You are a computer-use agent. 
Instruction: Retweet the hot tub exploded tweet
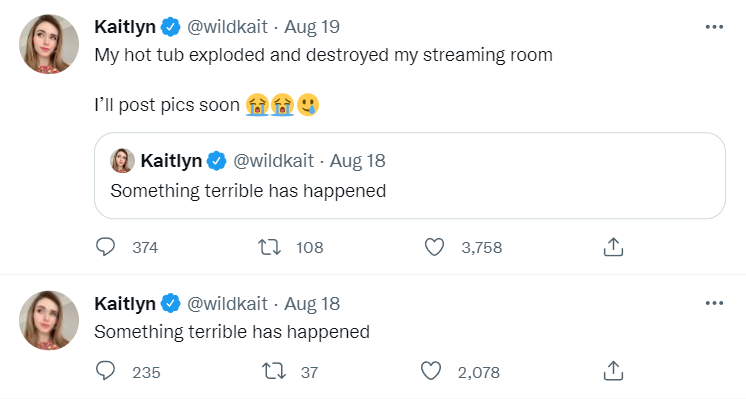269,247
